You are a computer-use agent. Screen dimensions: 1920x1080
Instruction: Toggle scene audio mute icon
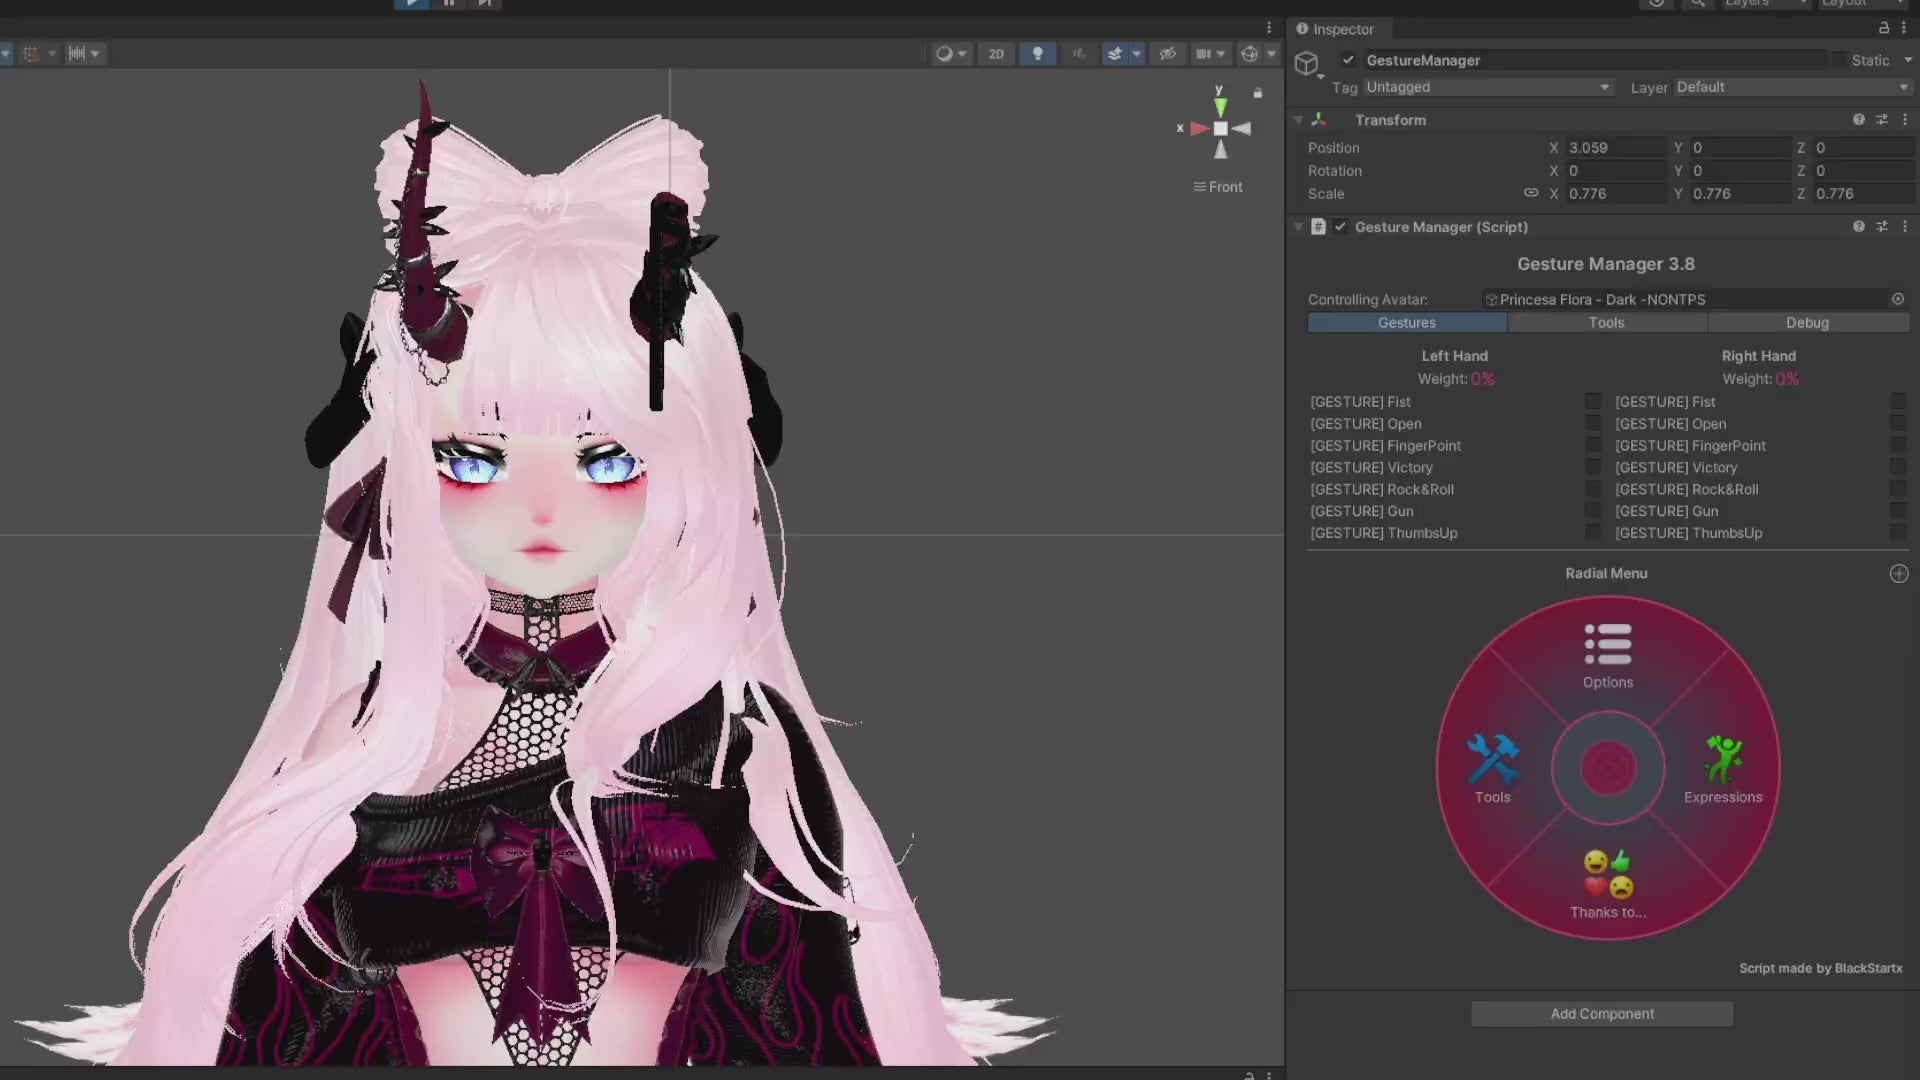1078,54
